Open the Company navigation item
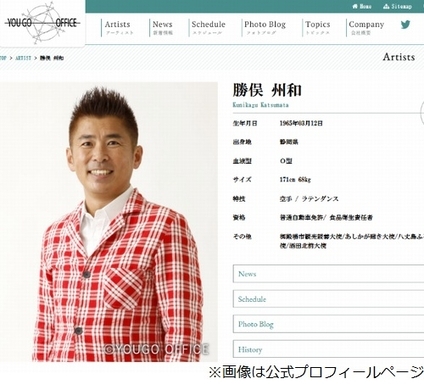Viewport: 424px width, 390px height. pyautogui.click(x=366, y=28)
